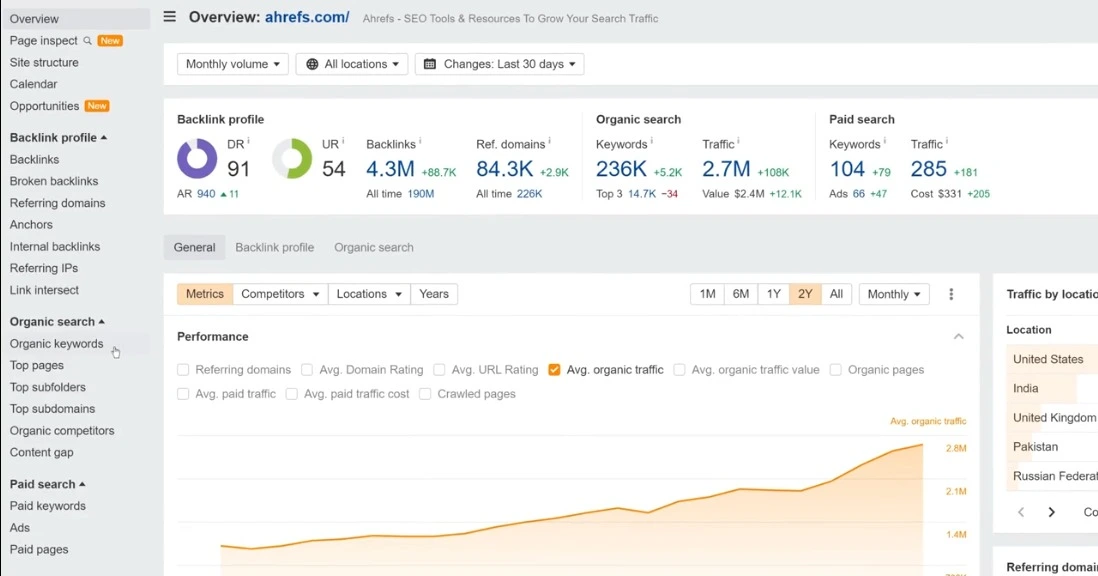This screenshot has width=1098, height=576.
Task: Switch to Organic search tab
Action: click(374, 247)
